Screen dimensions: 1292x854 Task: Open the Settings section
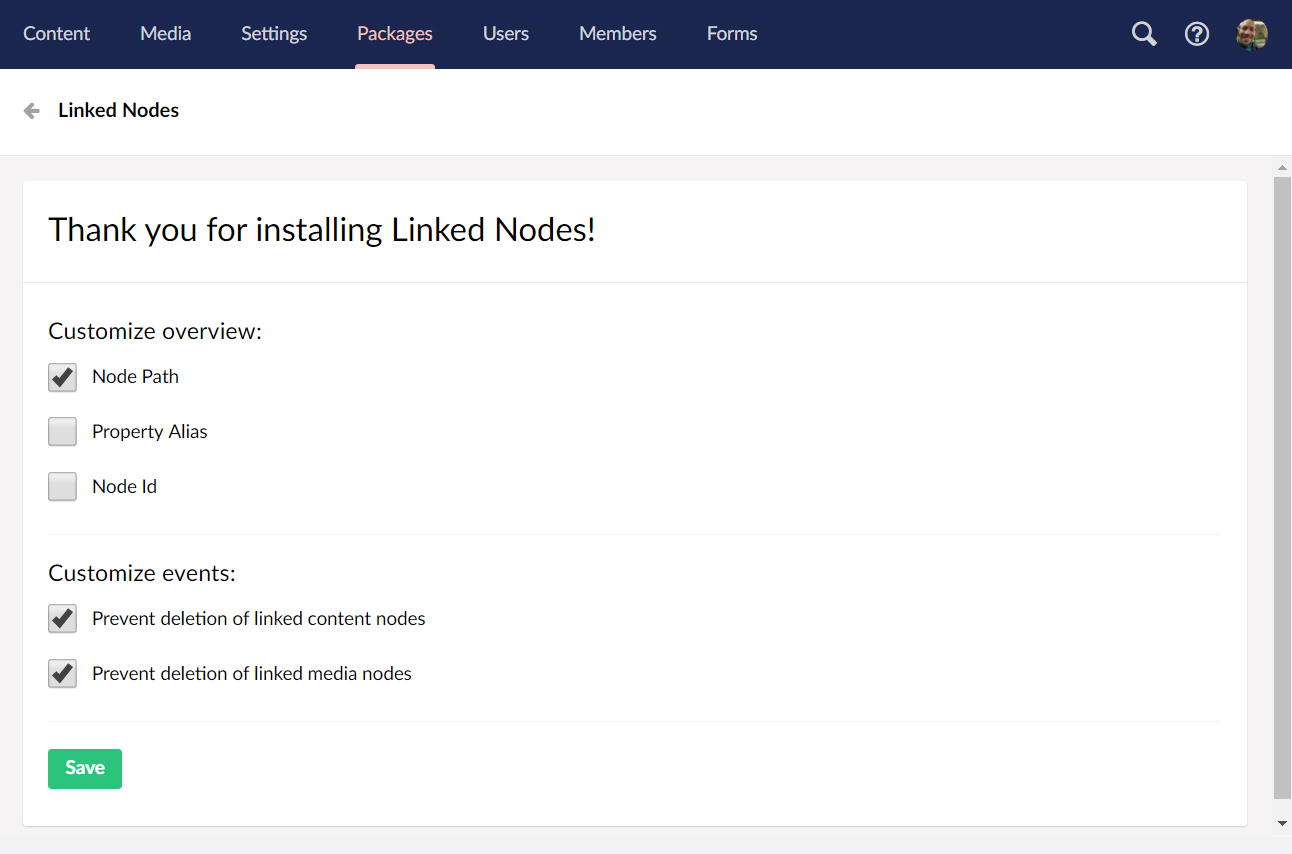(x=274, y=34)
